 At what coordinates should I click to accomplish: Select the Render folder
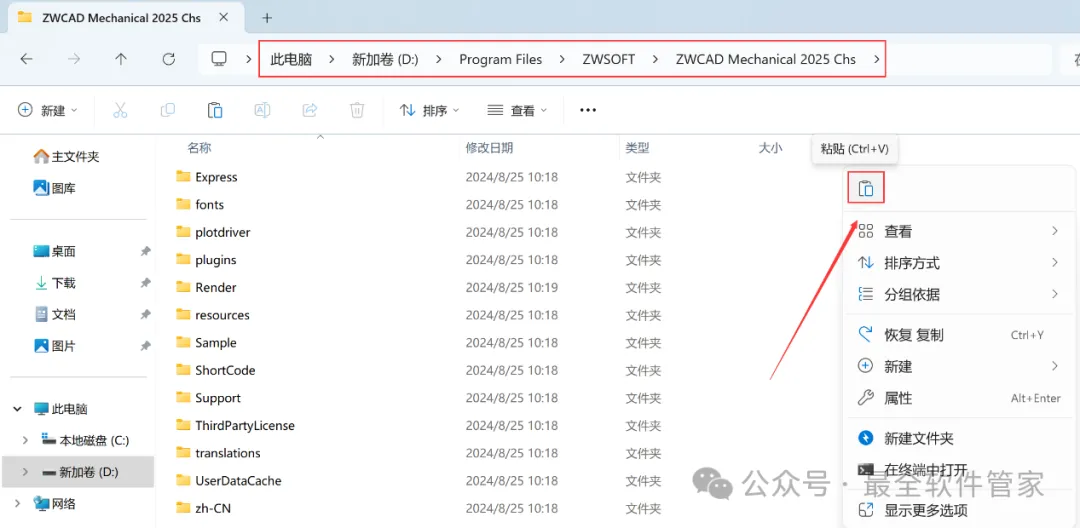pyautogui.click(x=206, y=287)
